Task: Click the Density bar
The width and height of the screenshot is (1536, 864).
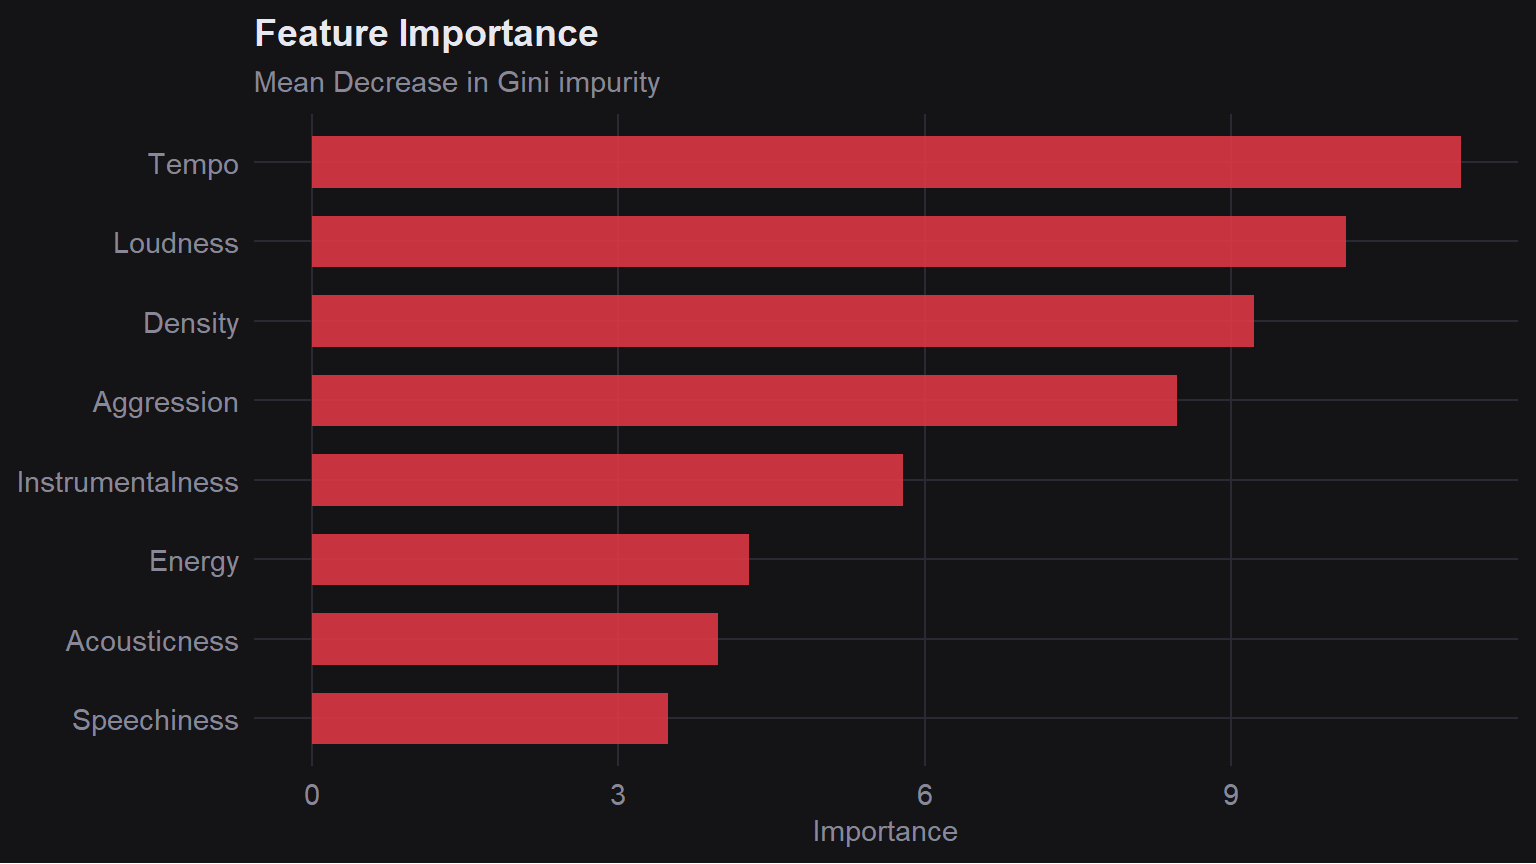Action: pos(782,321)
